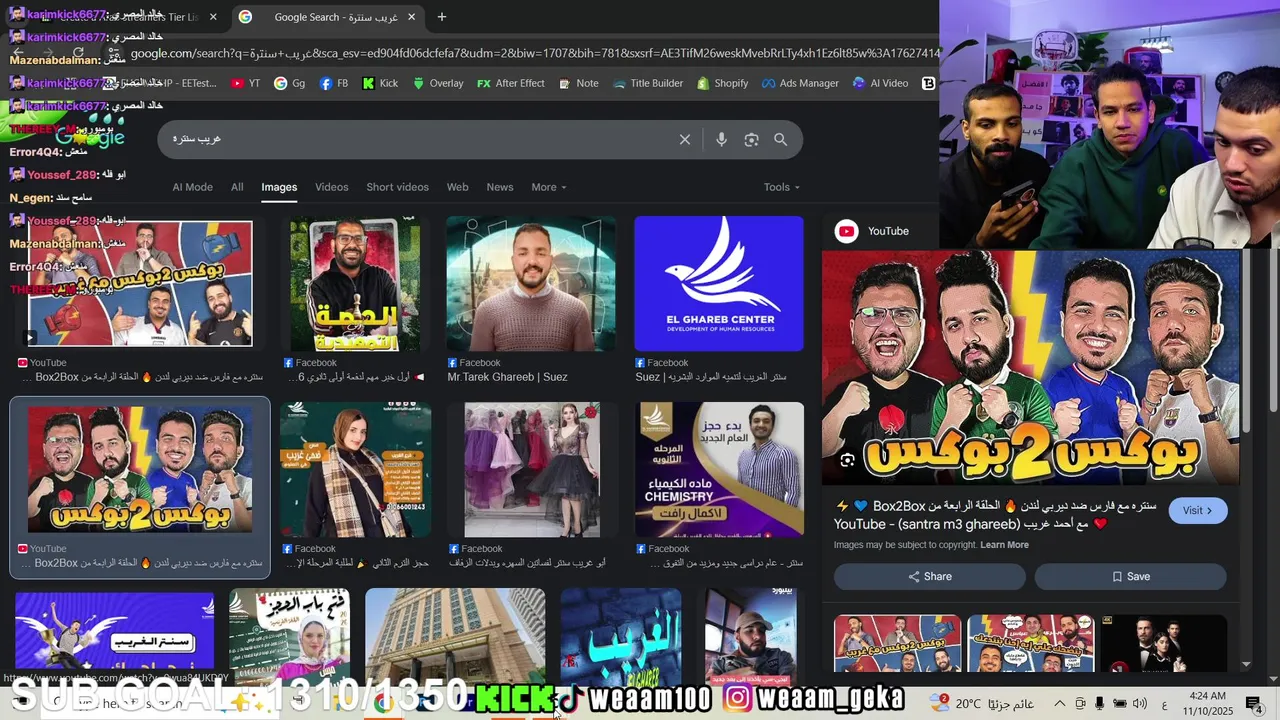The image size is (1280, 720).
Task: Click the magnifier search icon
Action: tap(781, 140)
